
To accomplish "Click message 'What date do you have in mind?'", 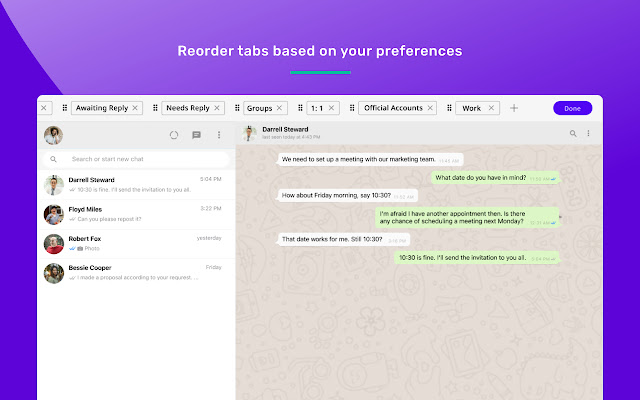I will pyautogui.click(x=496, y=178).
